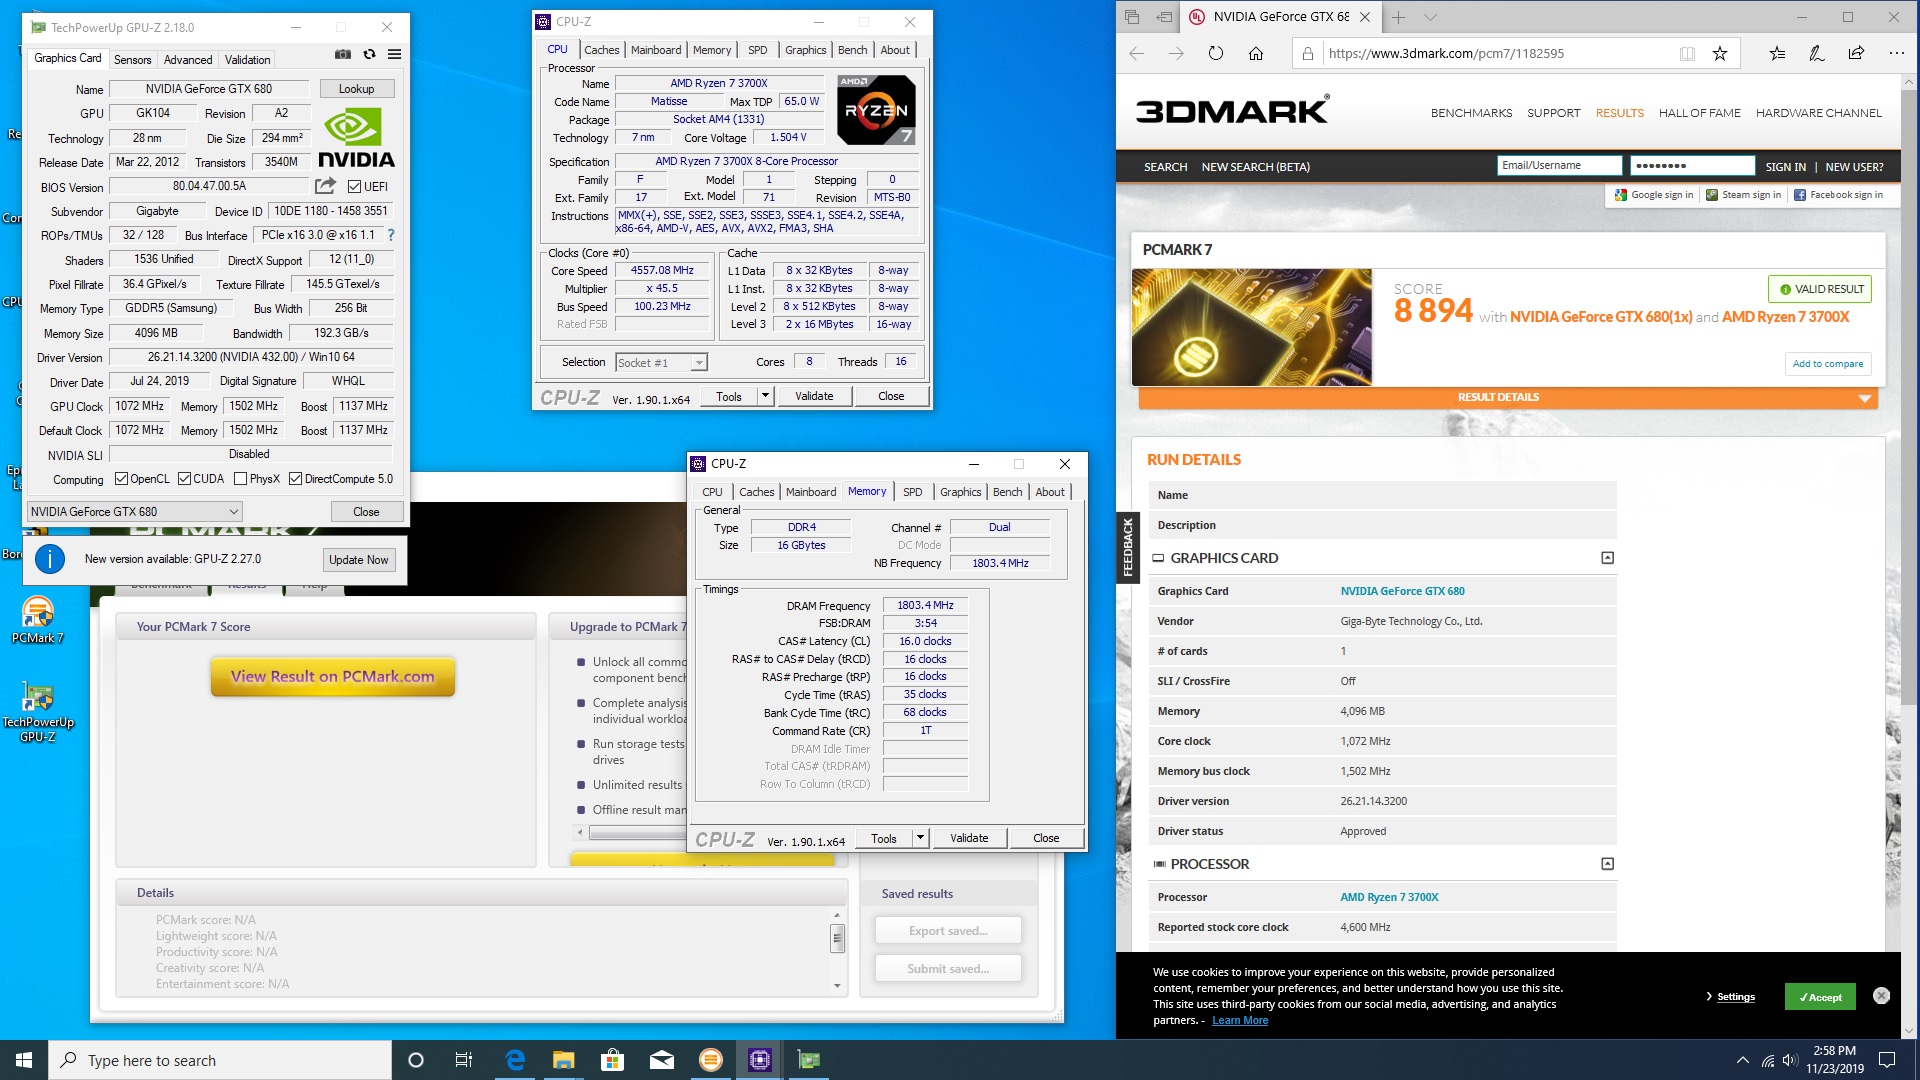This screenshot has height=1080, width=1920.
Task: Open TechPowerUp GPU-Z desktop shortcut icon
Action: 37,711
